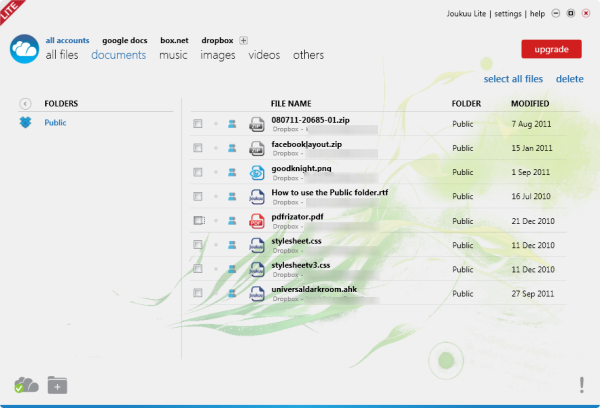Select file name pdfrizator.pdf
The image size is (600, 408).
pyautogui.click(x=297, y=217)
